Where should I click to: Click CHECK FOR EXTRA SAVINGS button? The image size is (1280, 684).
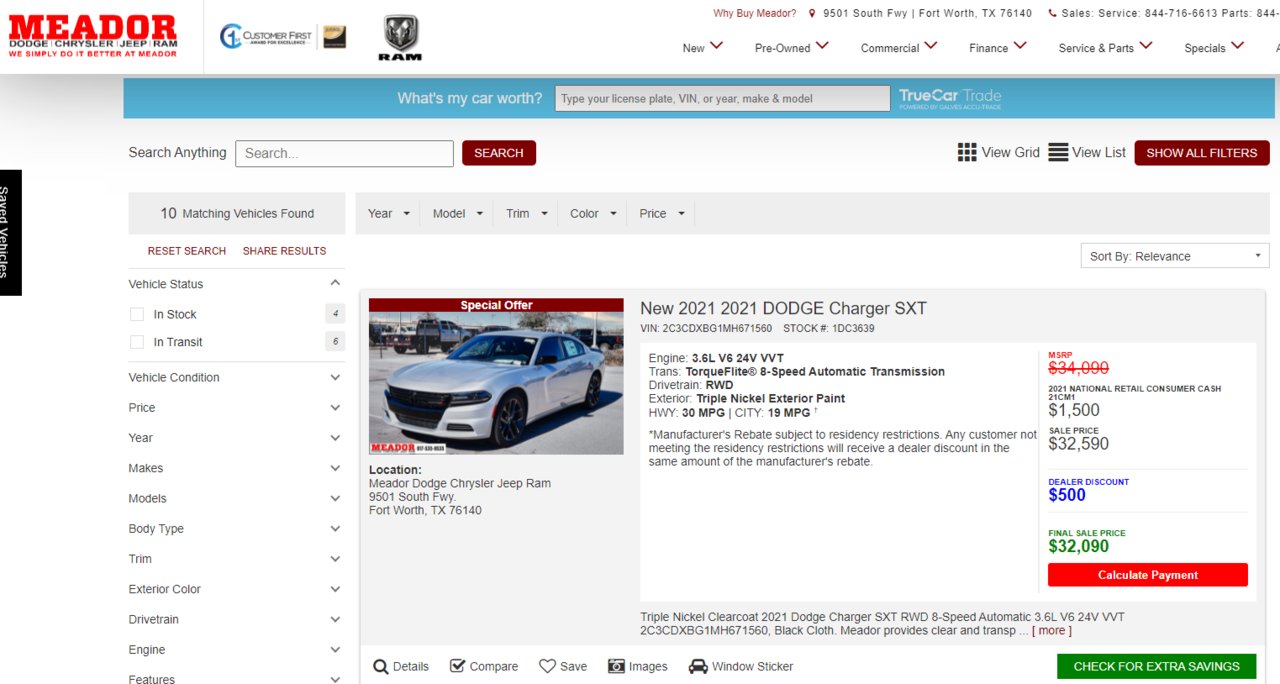(x=1156, y=666)
